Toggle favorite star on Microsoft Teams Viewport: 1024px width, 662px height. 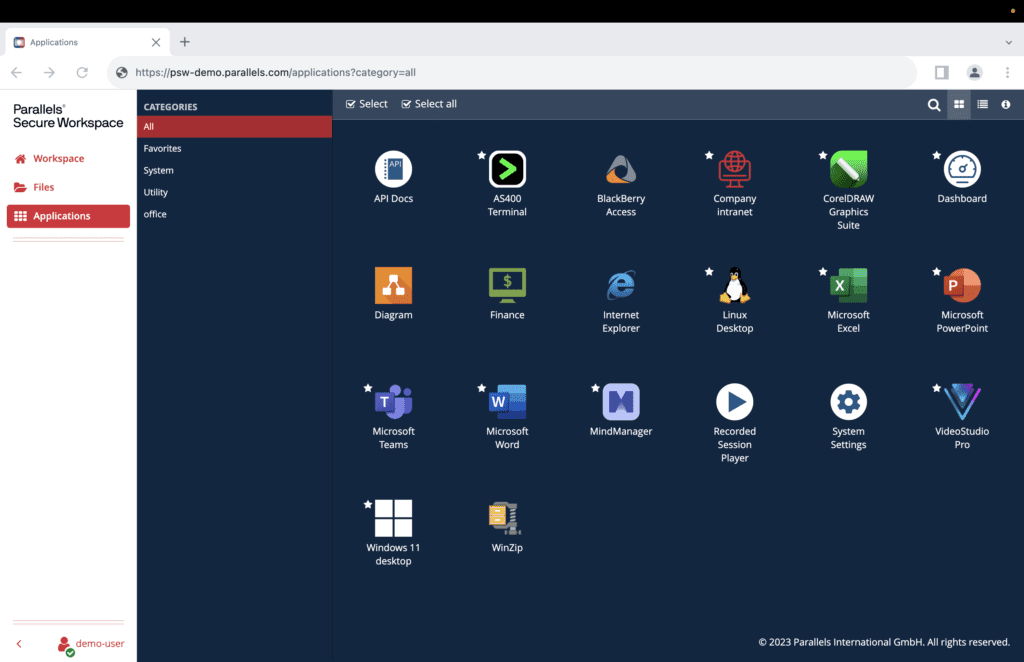(368, 388)
